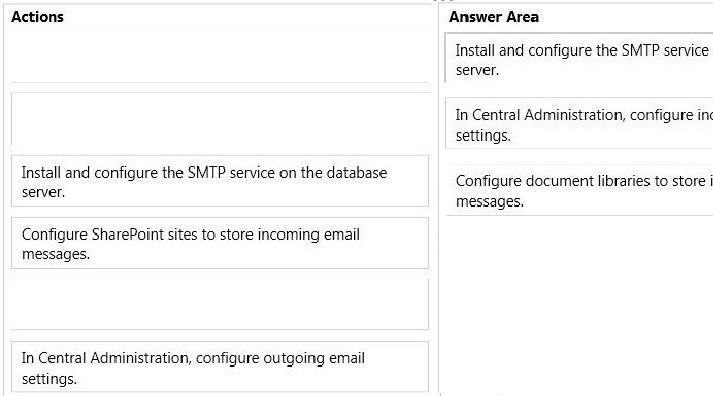Click the word "database" in the SMTP action
The image size is (713, 396).
click(357, 173)
